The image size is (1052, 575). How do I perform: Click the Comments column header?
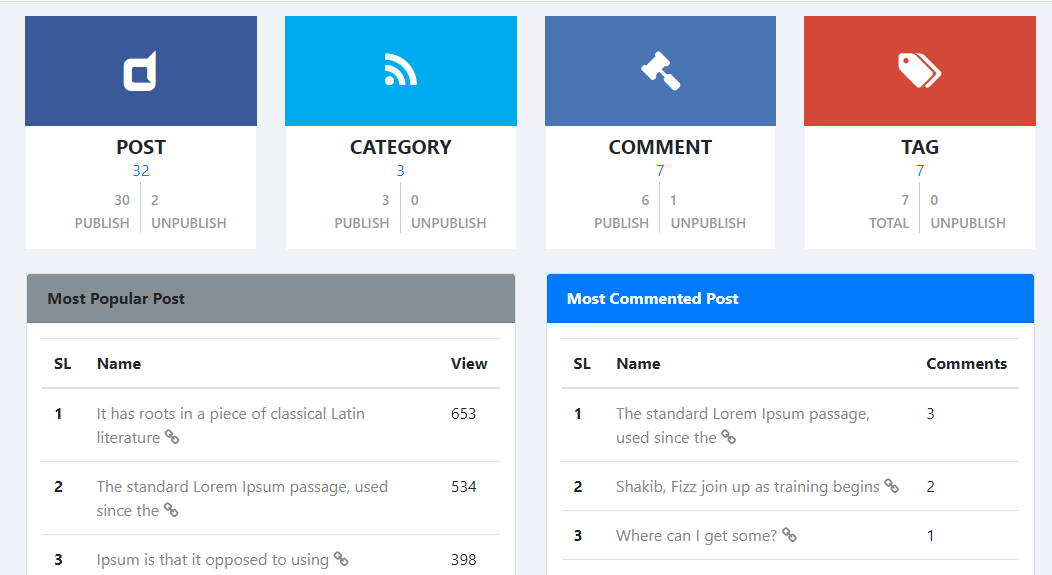pyautogui.click(x=966, y=364)
